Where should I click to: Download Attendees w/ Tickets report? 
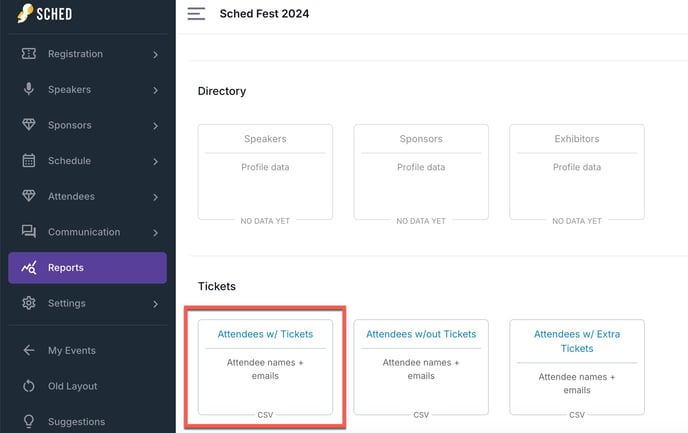265,334
